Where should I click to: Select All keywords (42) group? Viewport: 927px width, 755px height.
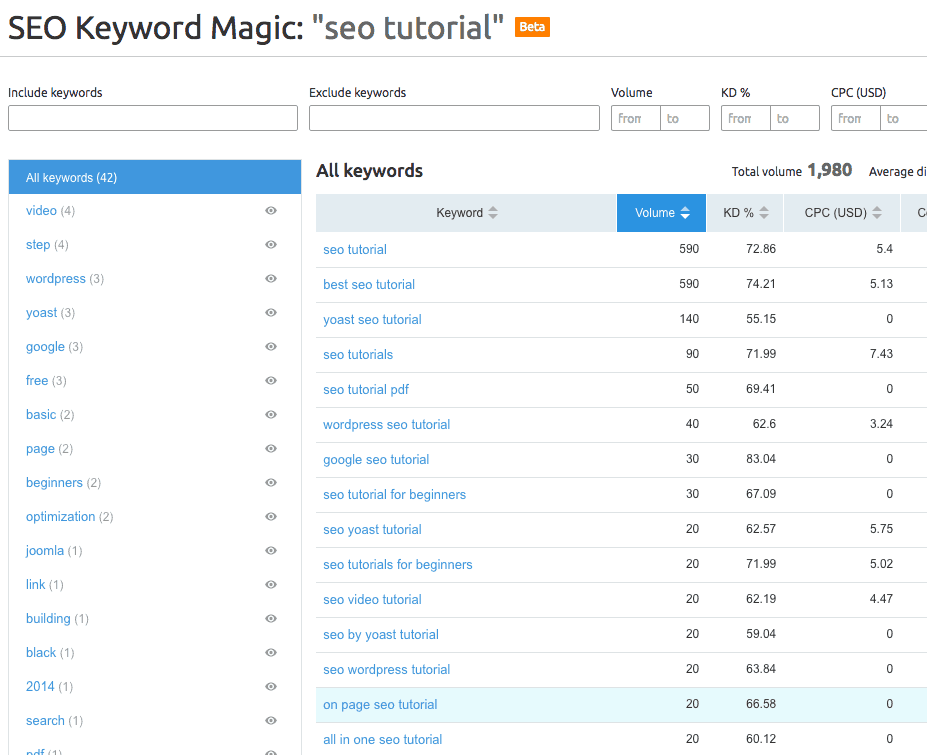(155, 178)
